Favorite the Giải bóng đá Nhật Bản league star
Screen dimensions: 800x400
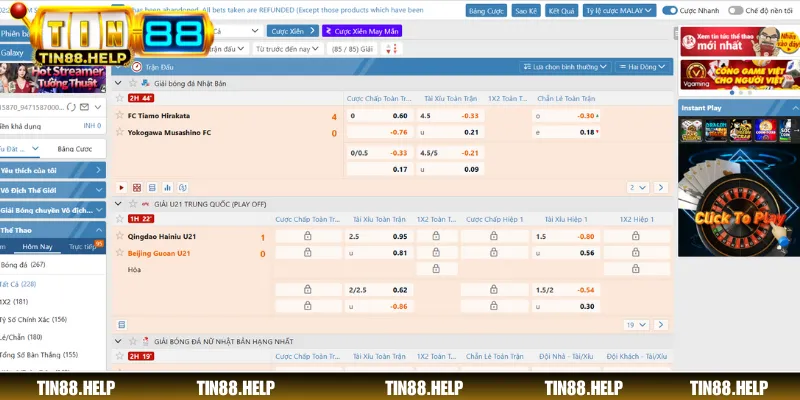(133, 83)
